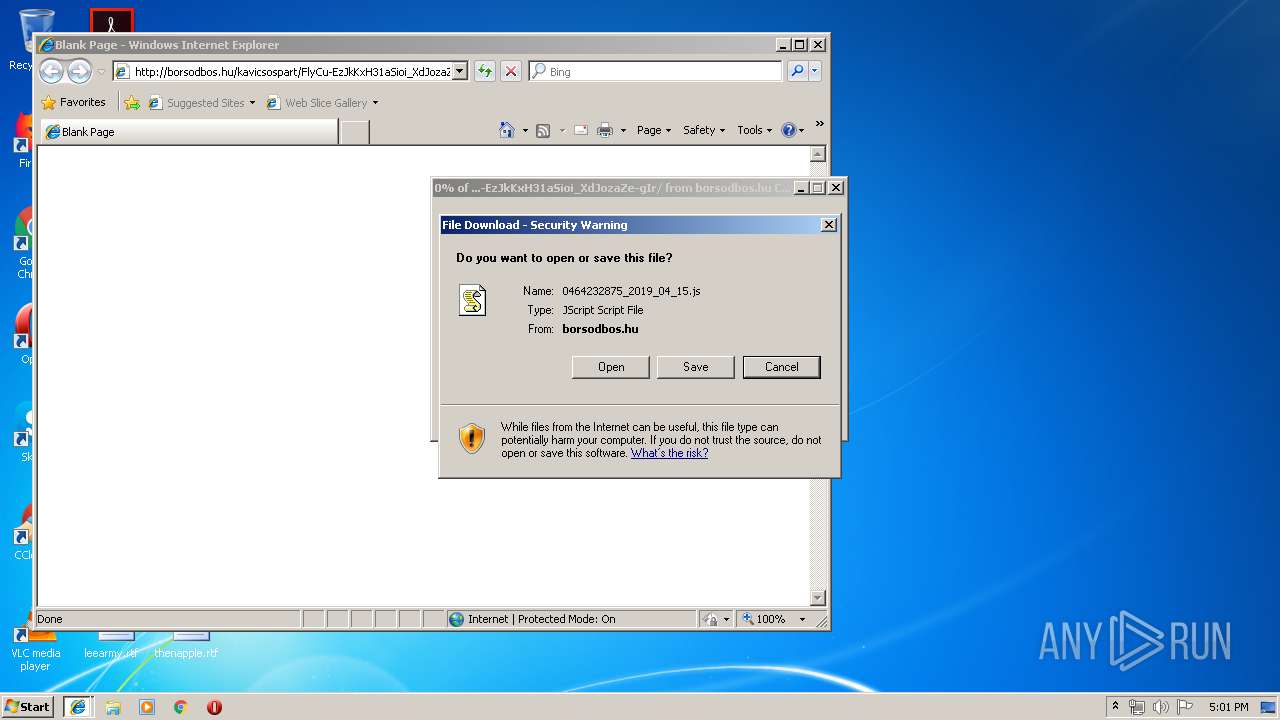Launch Chrome from the taskbar
This screenshot has height=720, width=1280.
pos(181,707)
